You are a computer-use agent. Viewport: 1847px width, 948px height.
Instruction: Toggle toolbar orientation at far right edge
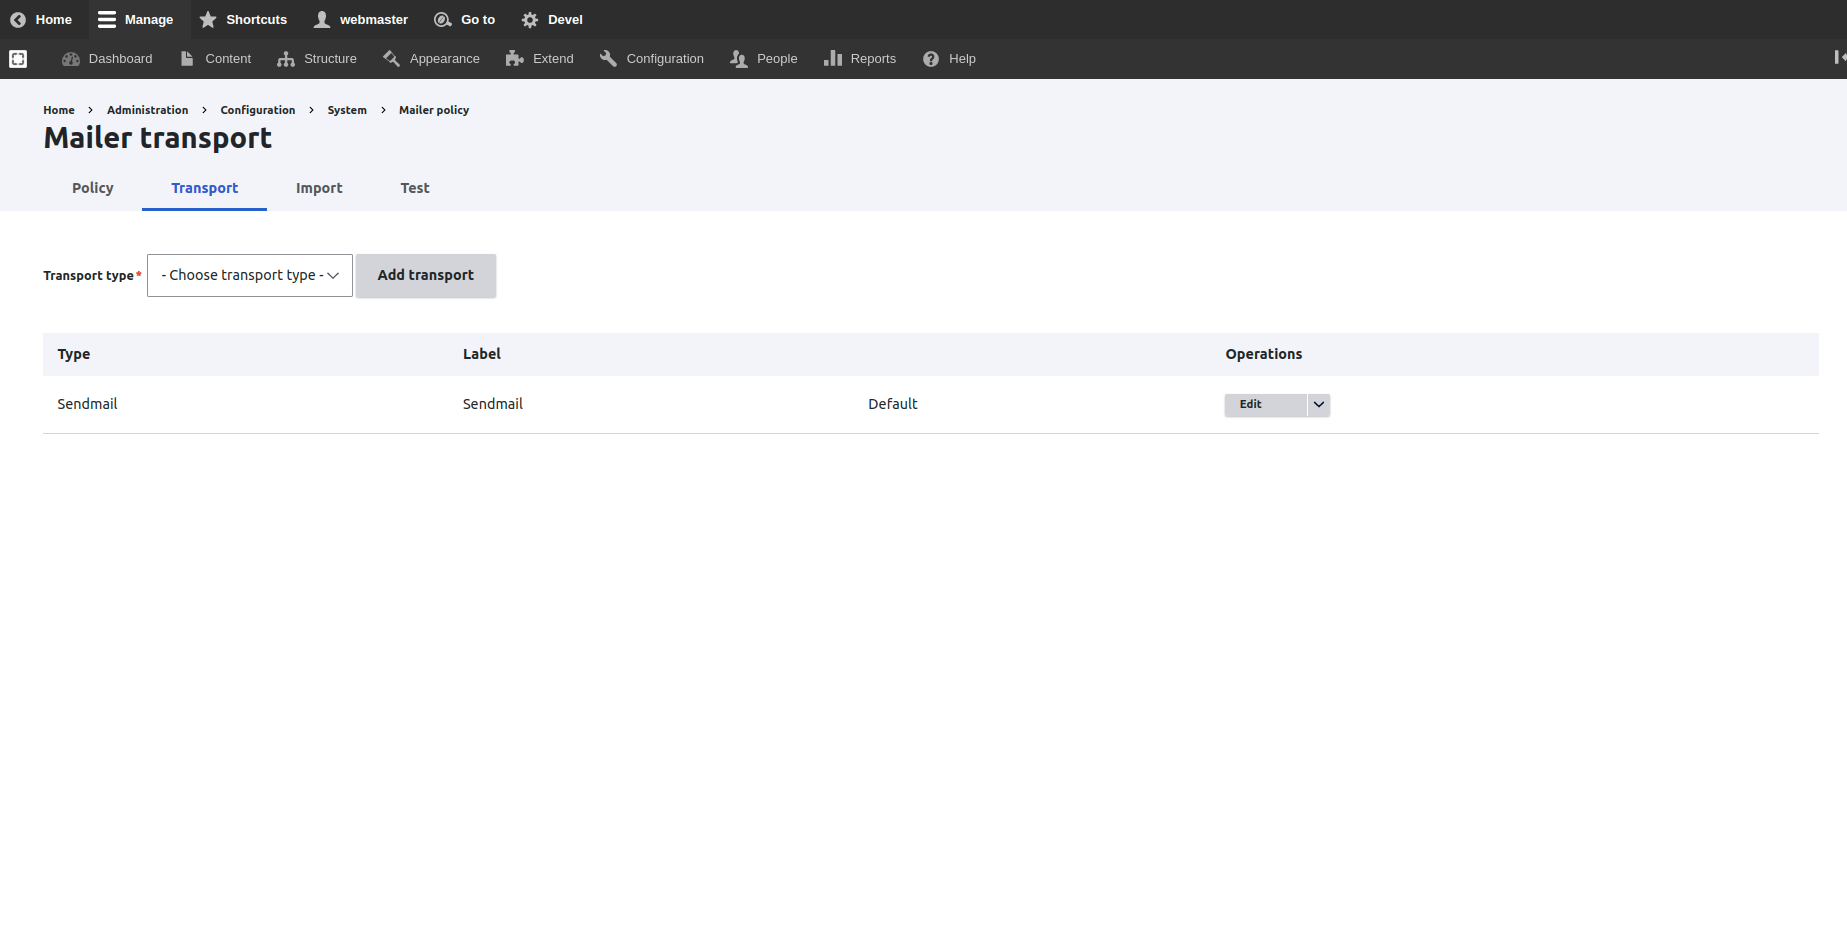pyautogui.click(x=1838, y=58)
